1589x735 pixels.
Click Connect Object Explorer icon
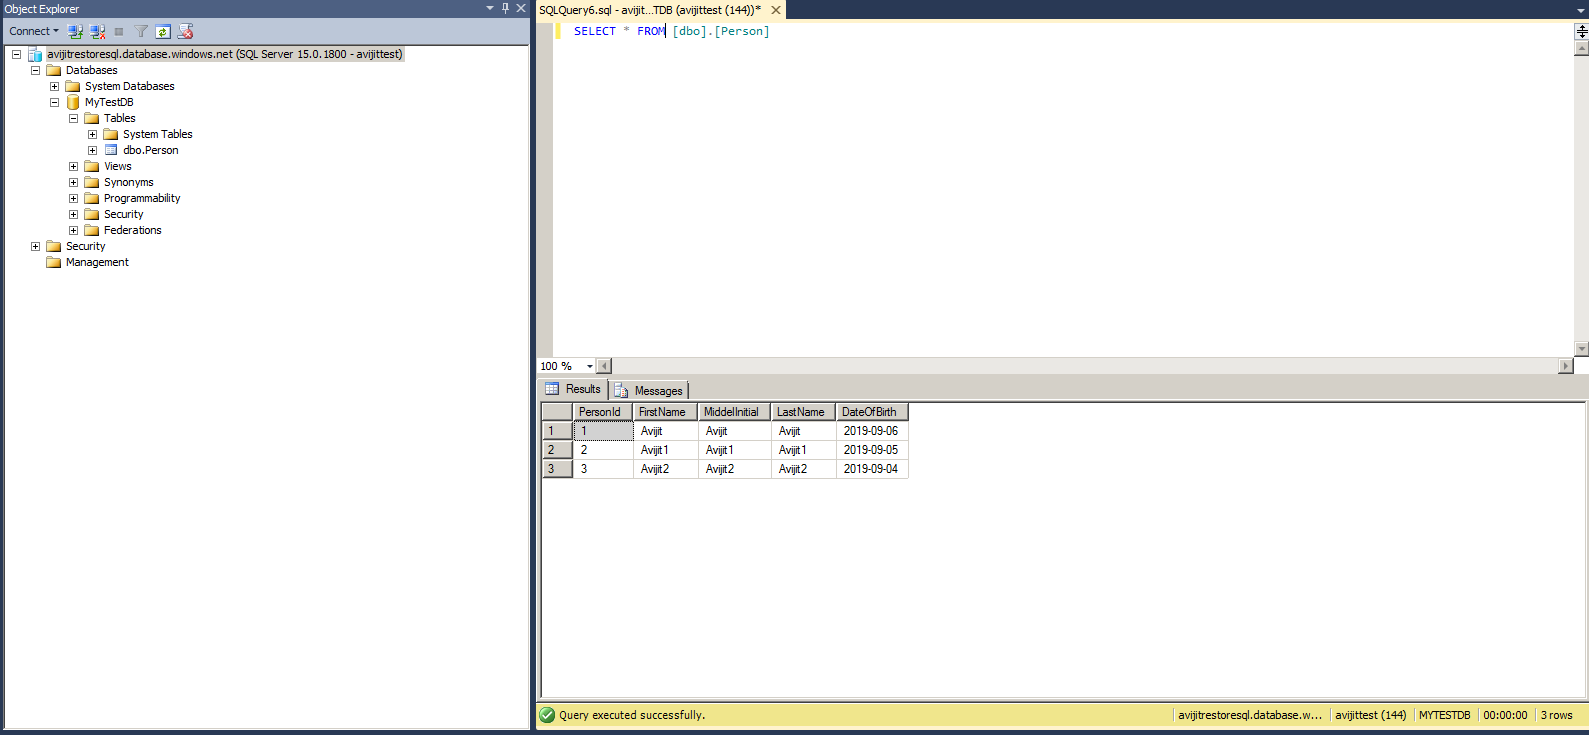pyautogui.click(x=75, y=31)
